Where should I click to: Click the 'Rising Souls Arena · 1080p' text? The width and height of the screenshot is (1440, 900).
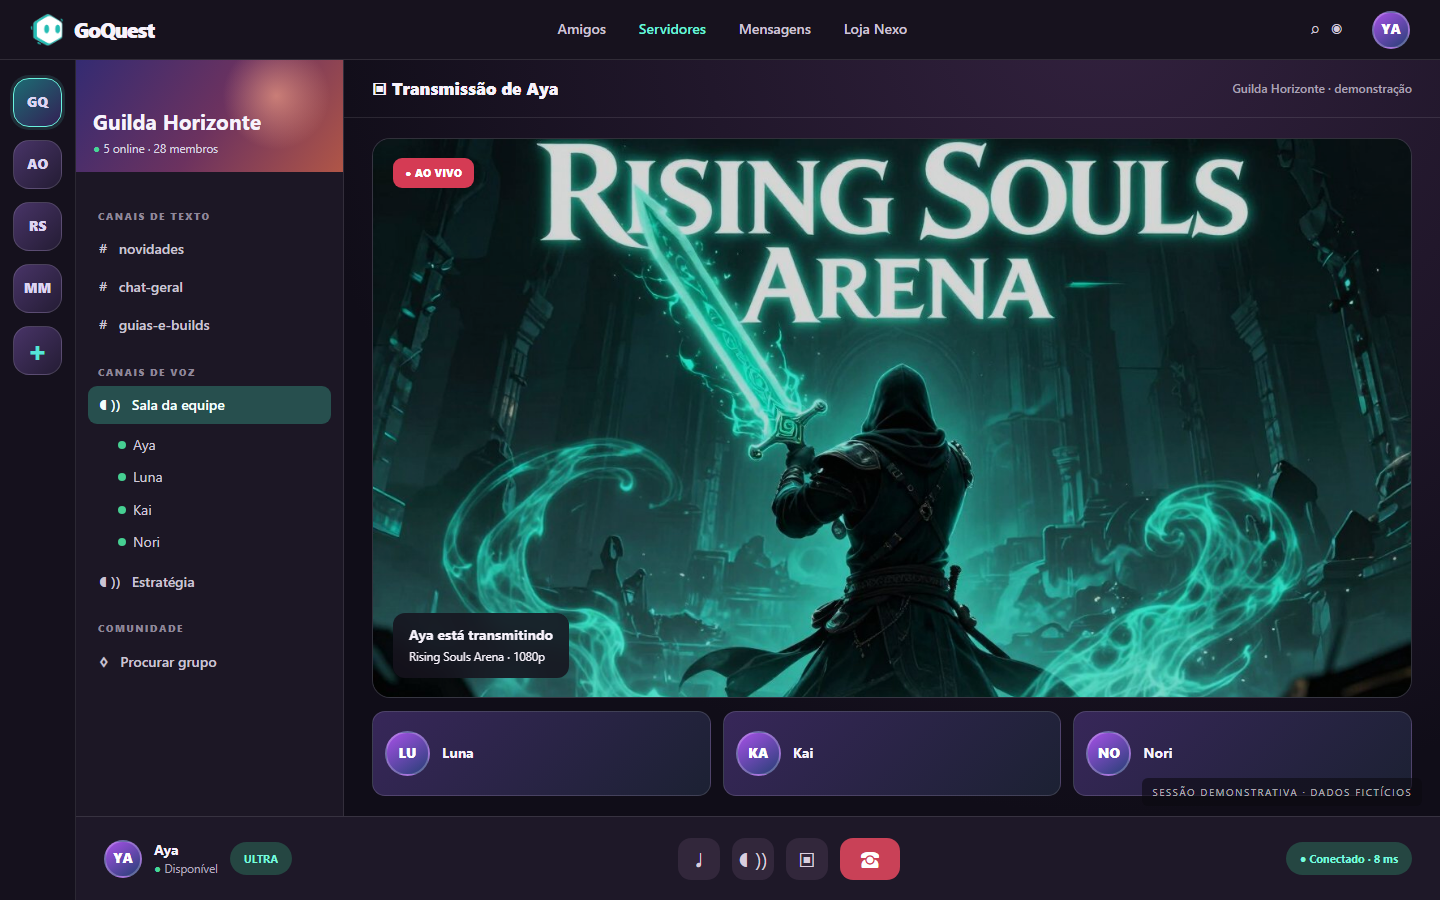[477, 657]
